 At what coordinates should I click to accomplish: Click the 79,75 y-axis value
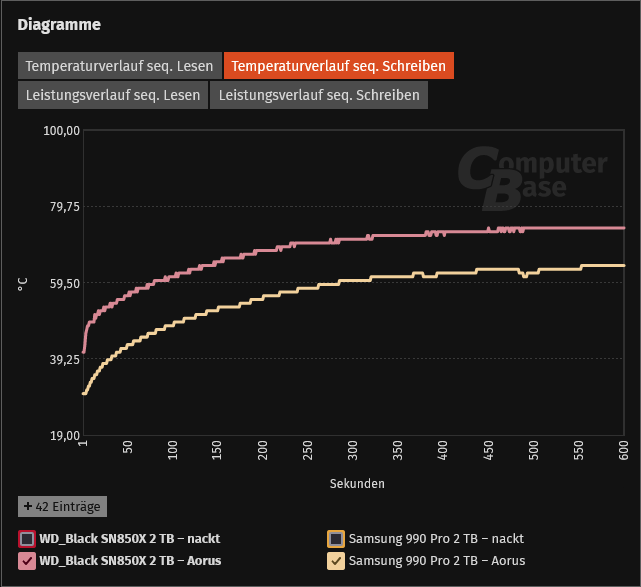pyautogui.click(x=65, y=207)
